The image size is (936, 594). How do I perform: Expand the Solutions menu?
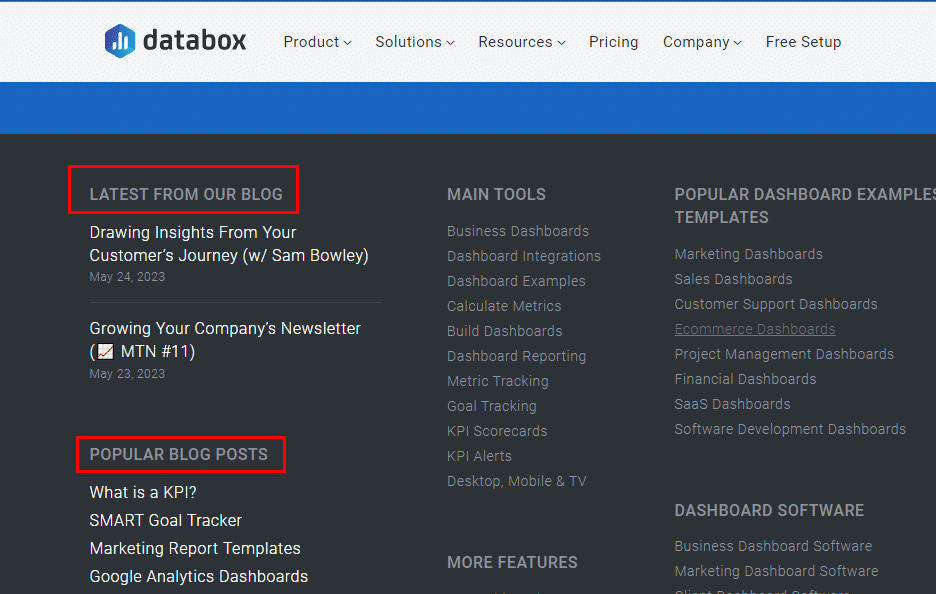coord(415,42)
